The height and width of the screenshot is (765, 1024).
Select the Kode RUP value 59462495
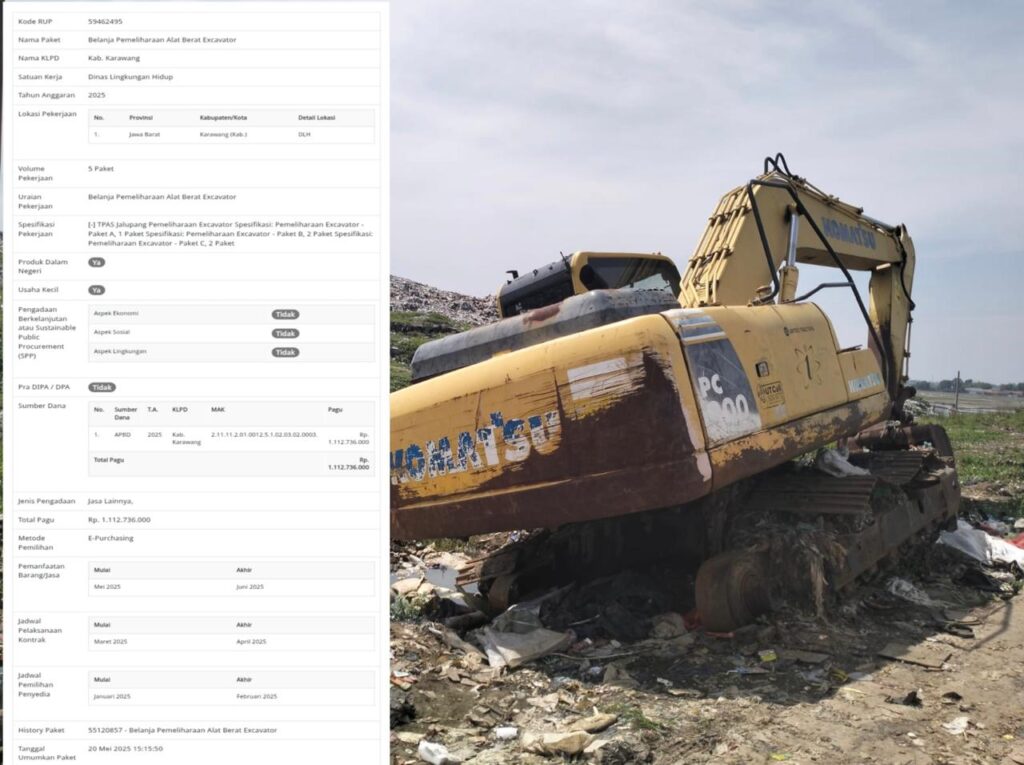pos(105,22)
